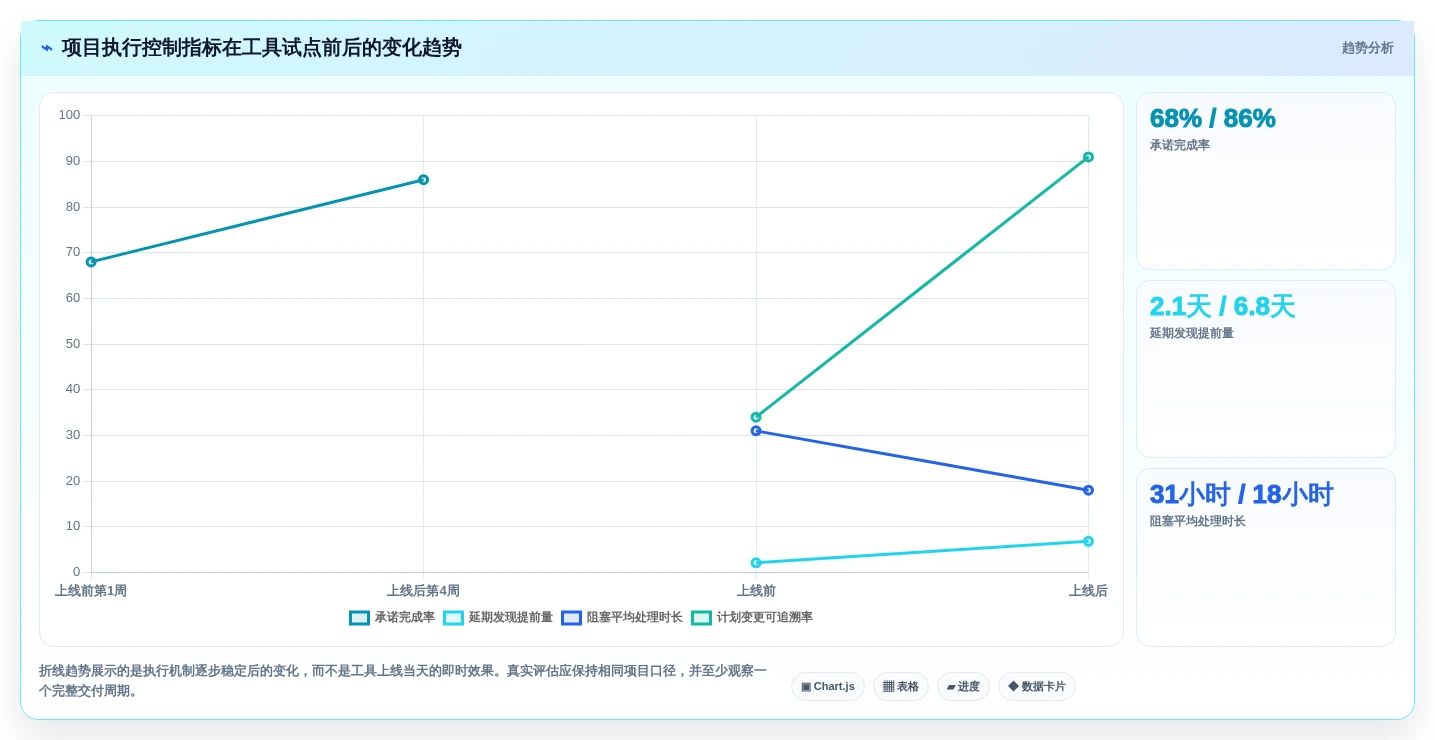
Task: Click the 上线前第1周 axis label
Action: coord(91,591)
